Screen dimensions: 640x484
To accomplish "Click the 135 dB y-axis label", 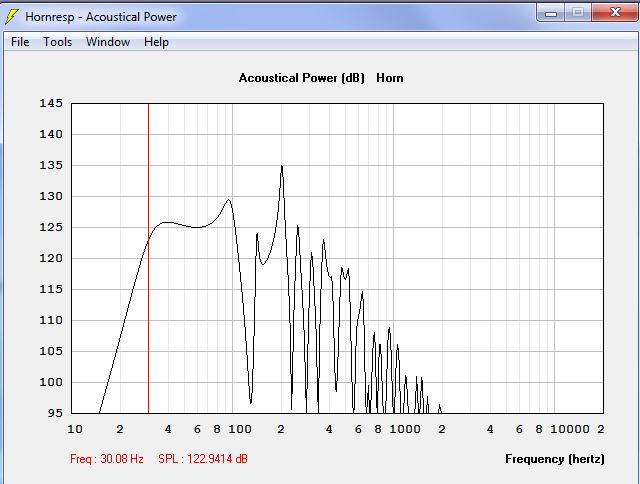I will [x=51, y=165].
